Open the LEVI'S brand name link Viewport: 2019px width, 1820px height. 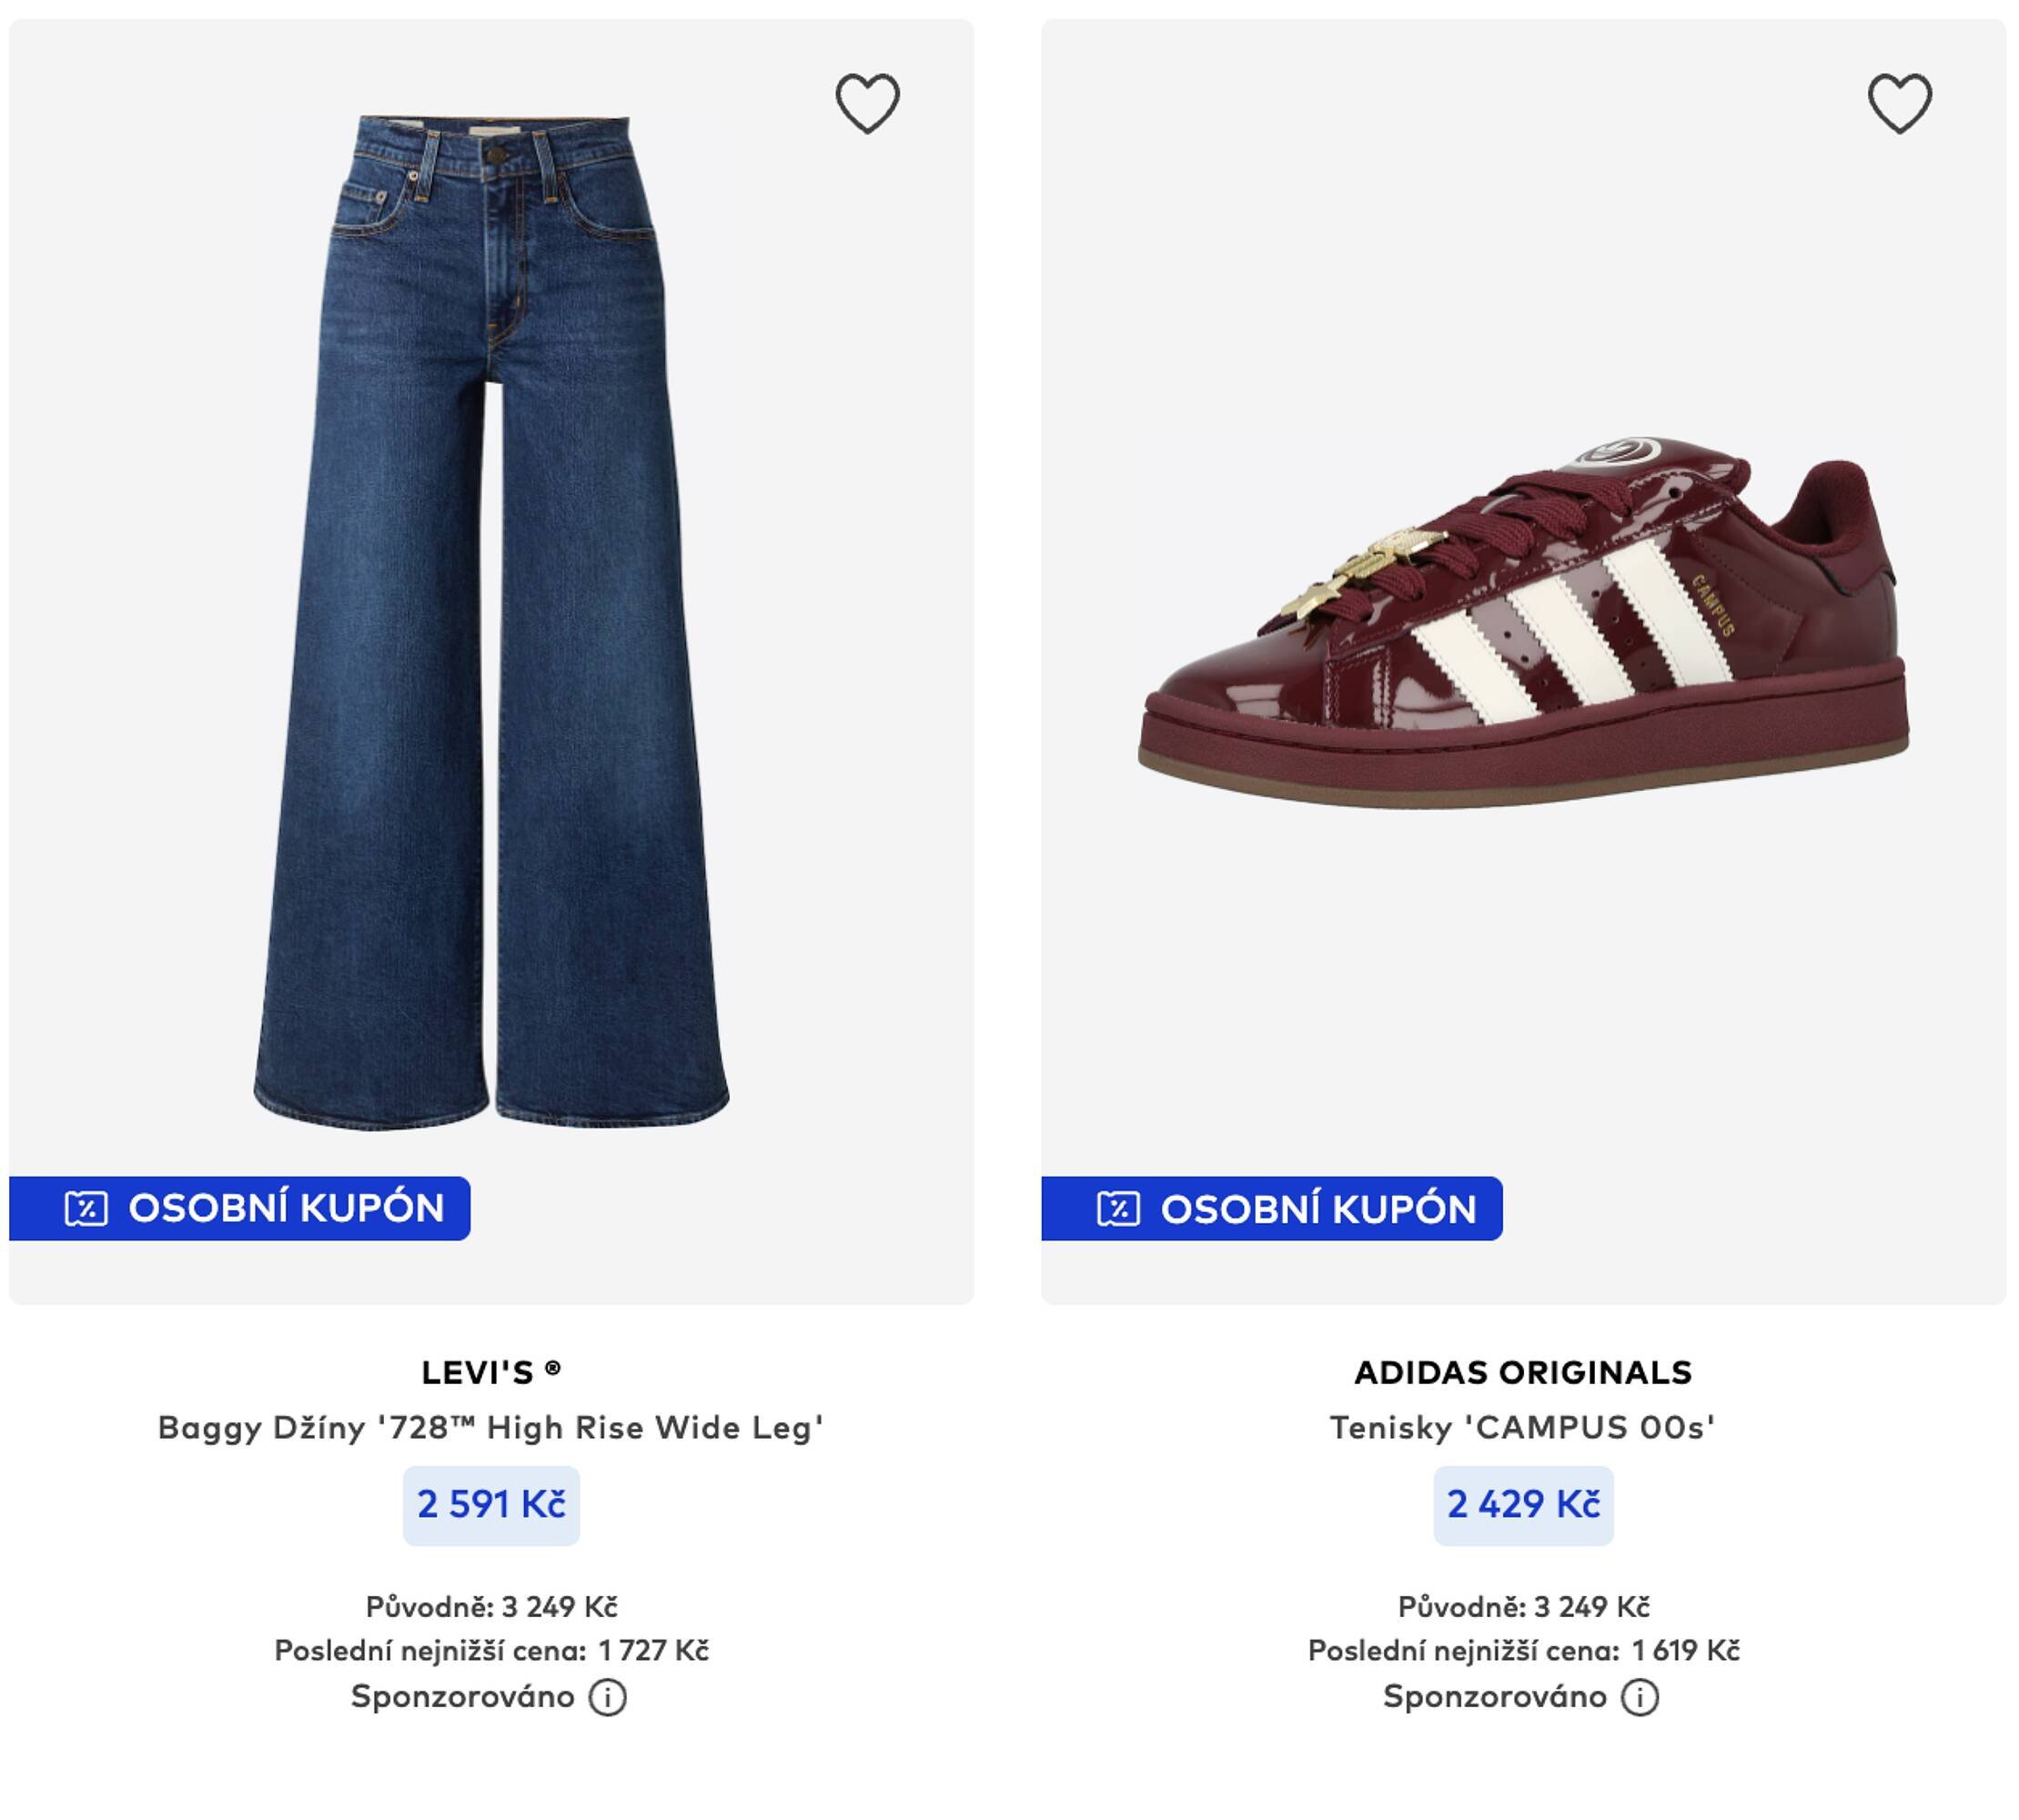(491, 1372)
